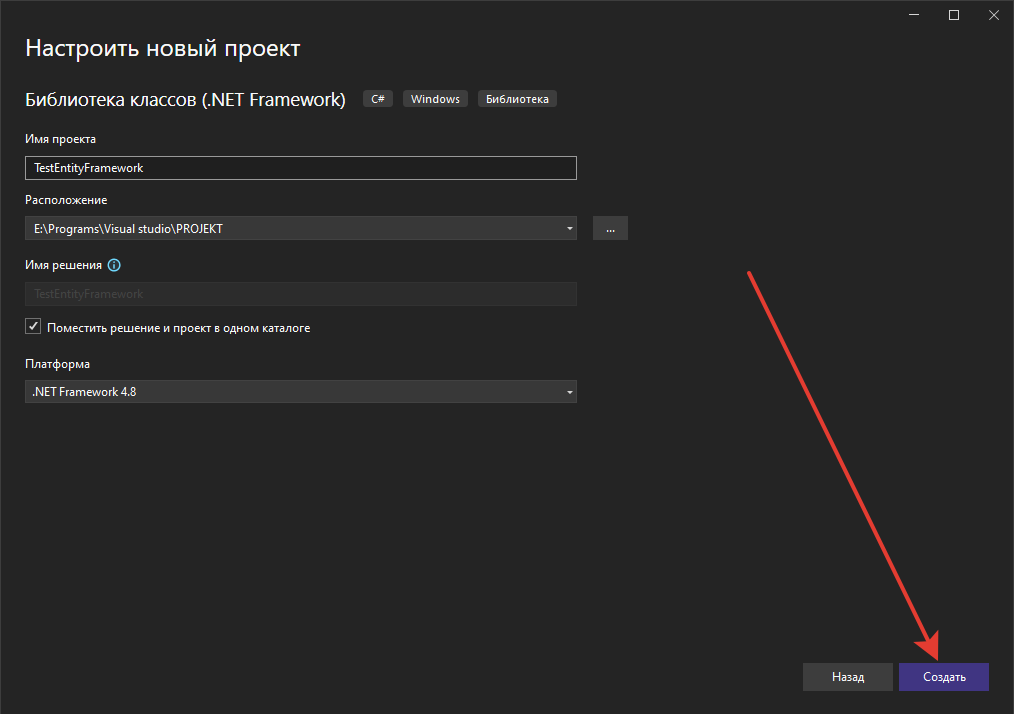Viewport: 1014px width, 714px height.
Task: Click the Библиотека классов (.NET Framework) title
Action: point(185,99)
